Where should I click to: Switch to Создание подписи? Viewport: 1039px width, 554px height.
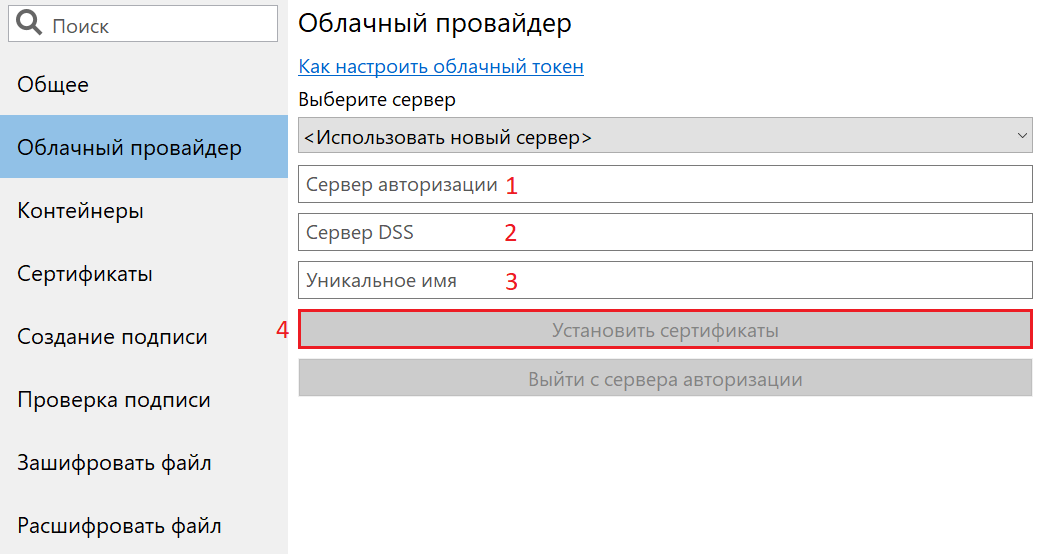(x=144, y=336)
